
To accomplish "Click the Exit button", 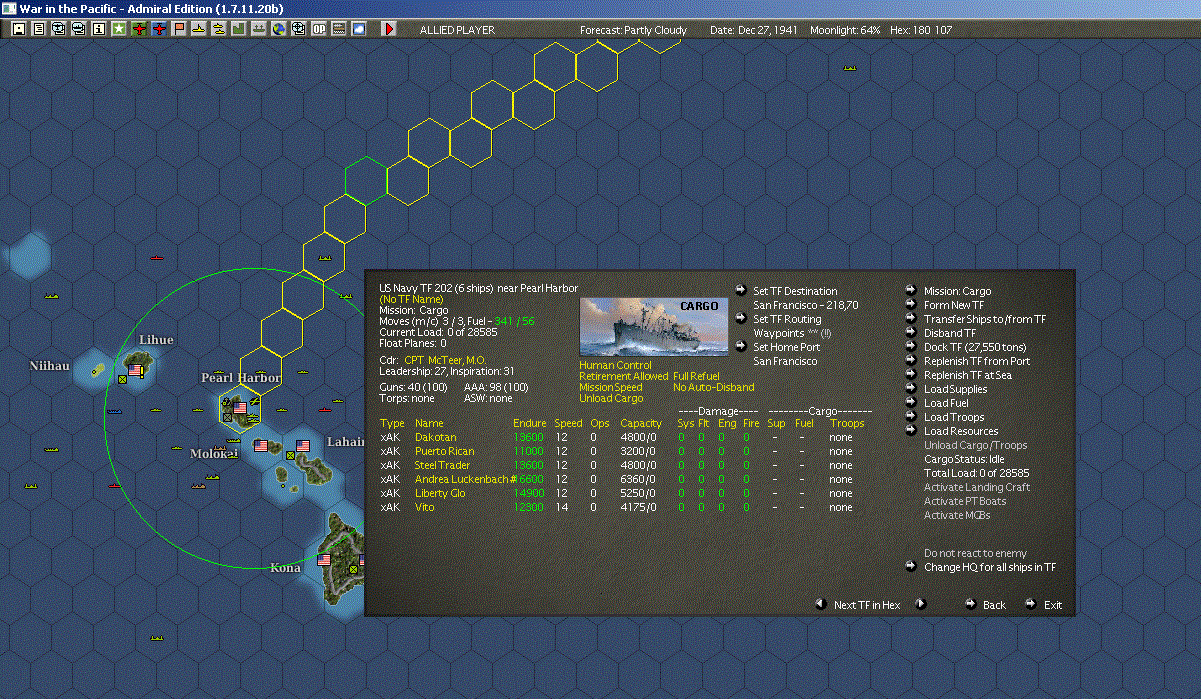I will (1053, 605).
